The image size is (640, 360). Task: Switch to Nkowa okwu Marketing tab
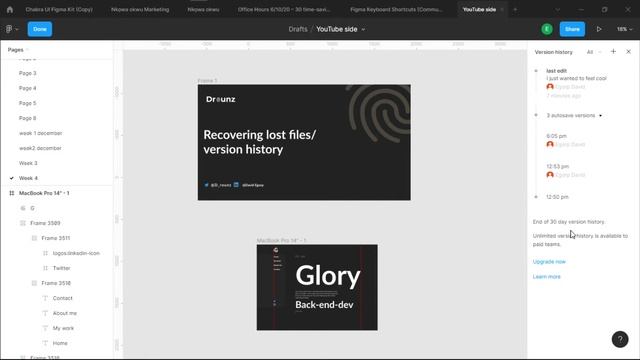tap(140, 9)
